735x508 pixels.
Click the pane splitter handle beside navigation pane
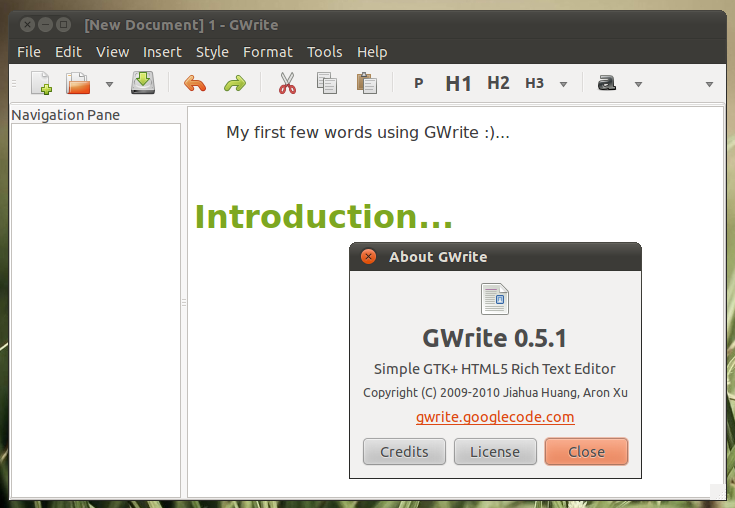[x=184, y=303]
